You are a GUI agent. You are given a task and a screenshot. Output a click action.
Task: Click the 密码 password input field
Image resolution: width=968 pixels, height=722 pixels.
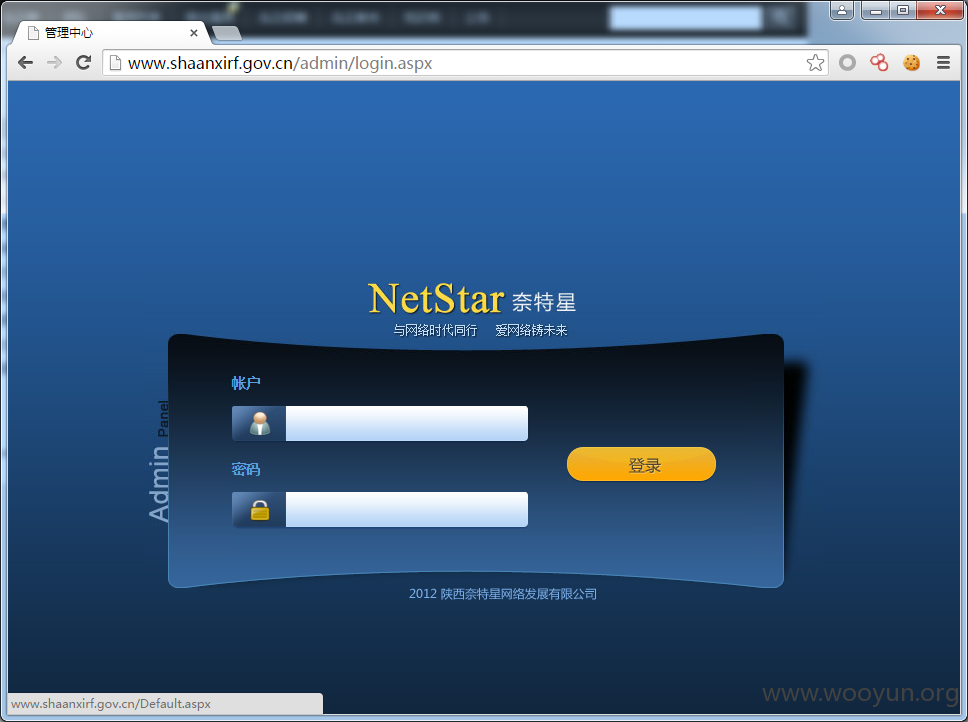(x=406, y=509)
